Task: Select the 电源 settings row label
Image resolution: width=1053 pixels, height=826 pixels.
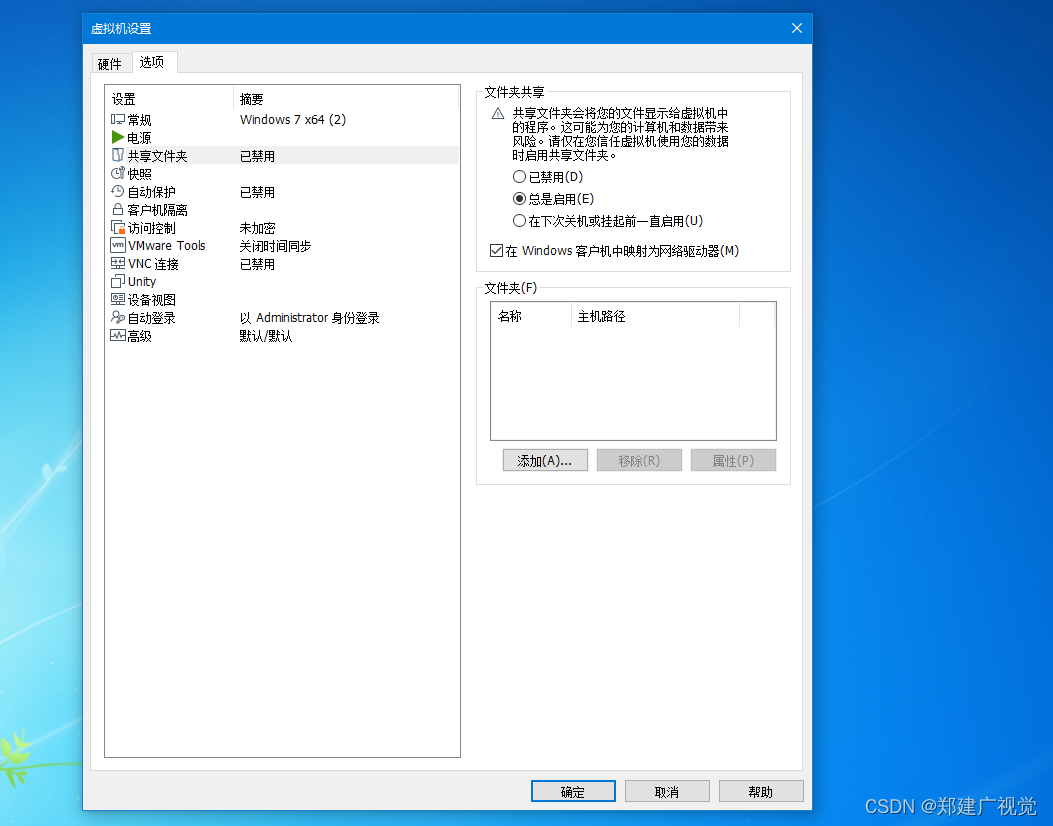Action: [140, 138]
